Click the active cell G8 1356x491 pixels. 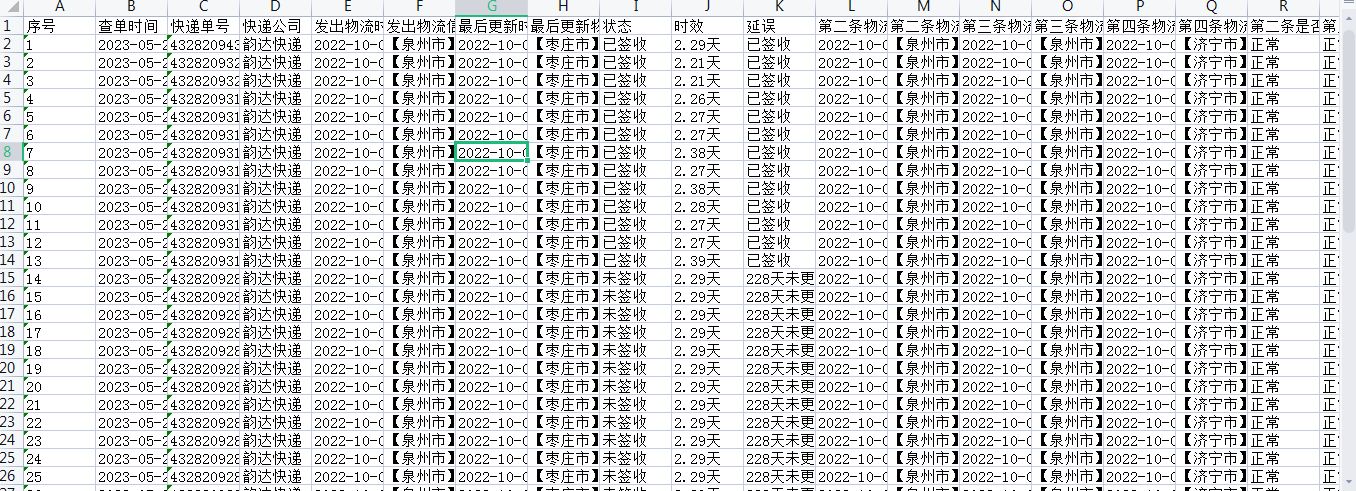(x=492, y=152)
